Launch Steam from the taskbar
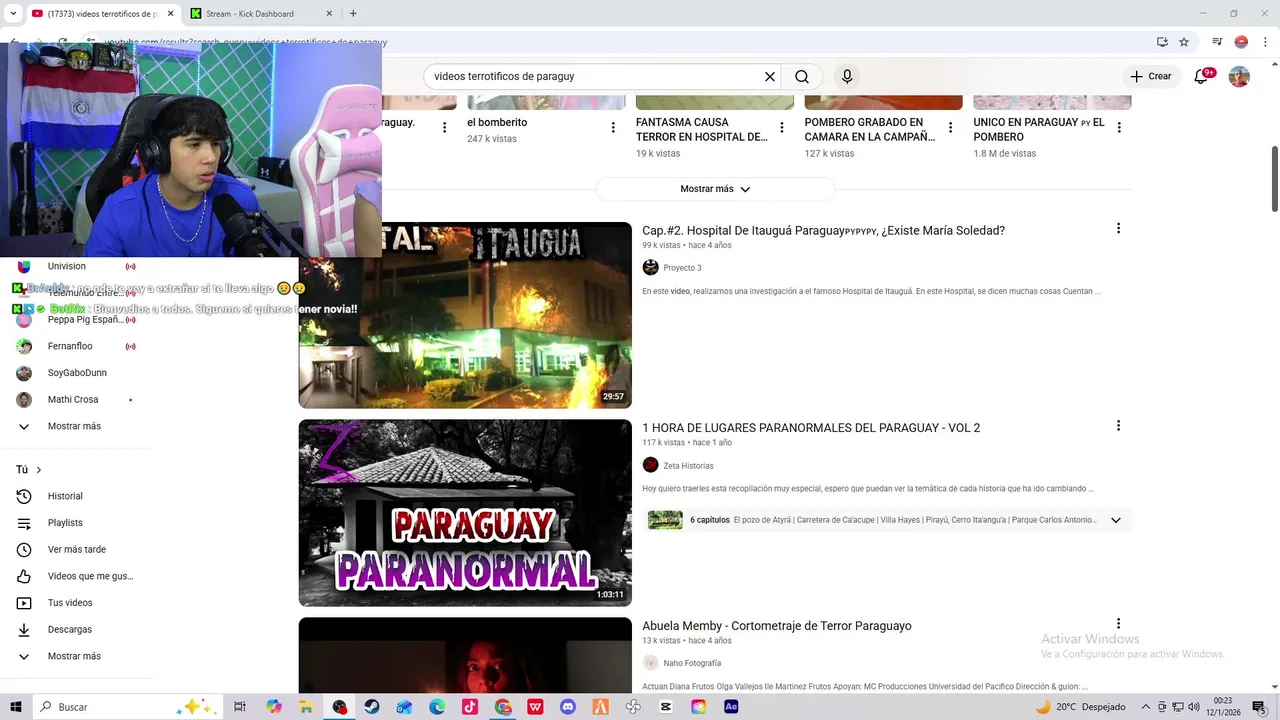1280x720 pixels. tap(371, 707)
